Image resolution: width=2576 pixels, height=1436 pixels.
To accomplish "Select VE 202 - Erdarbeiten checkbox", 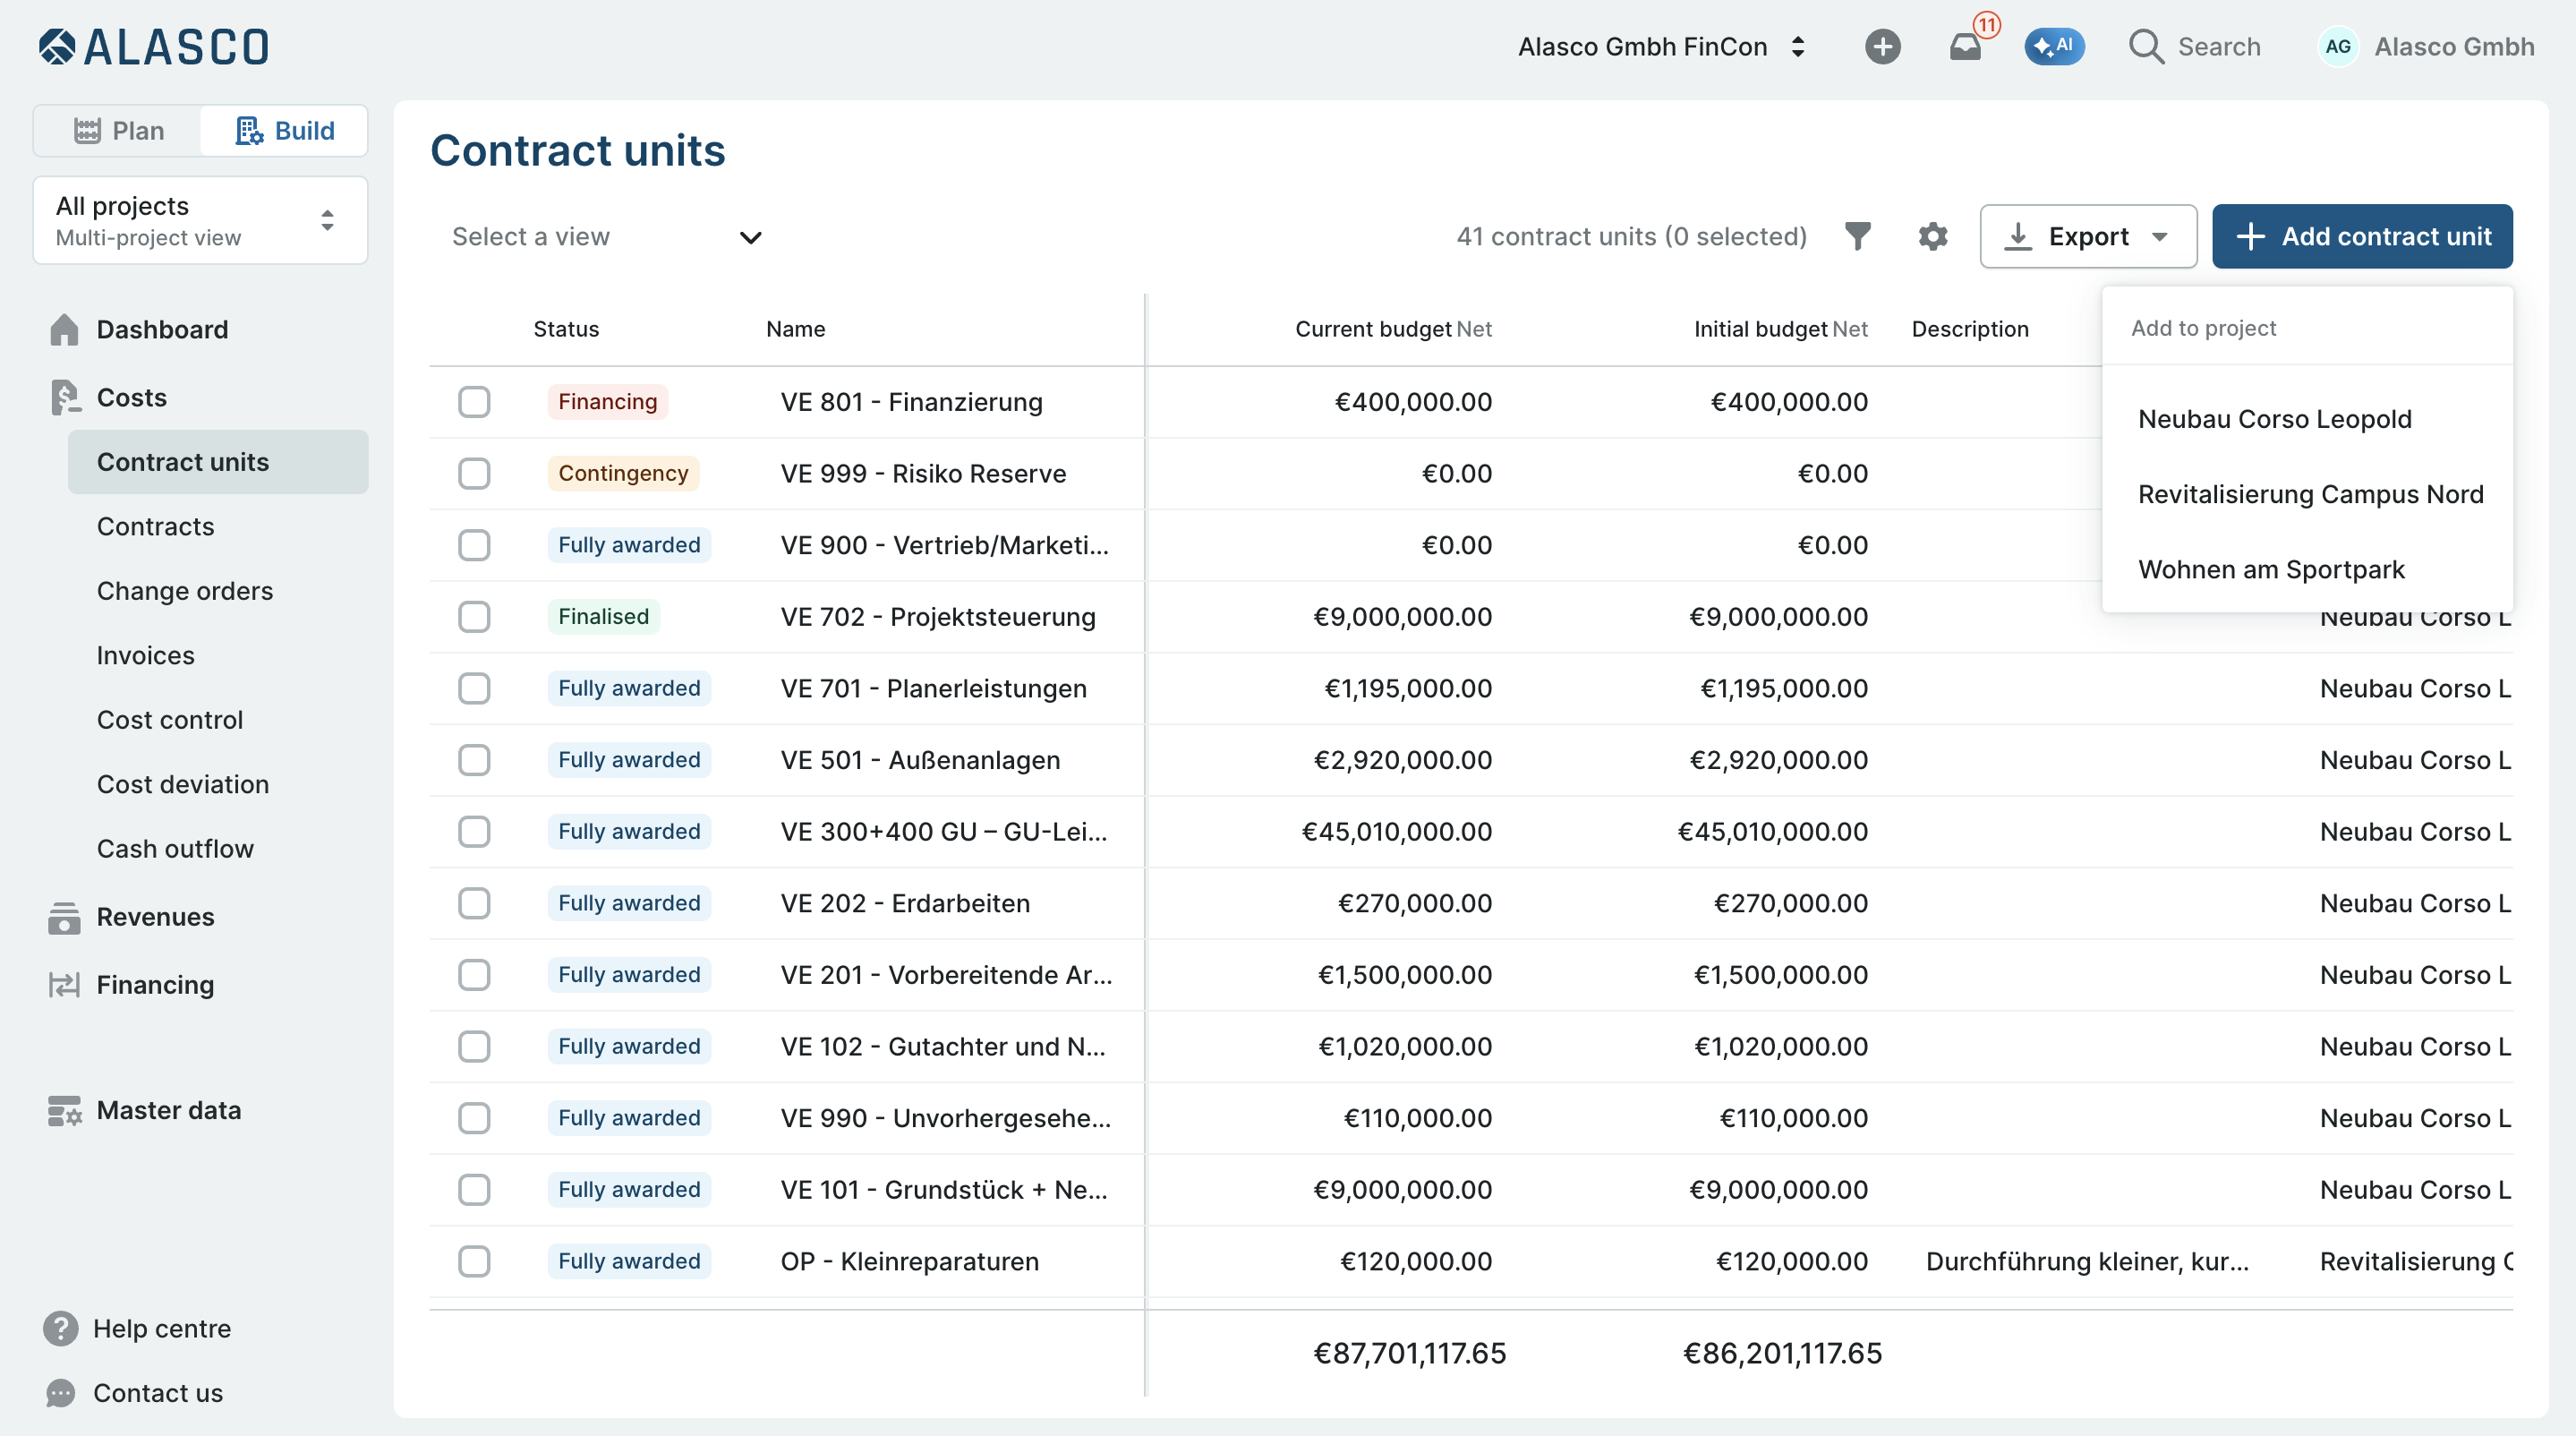I will 474,903.
